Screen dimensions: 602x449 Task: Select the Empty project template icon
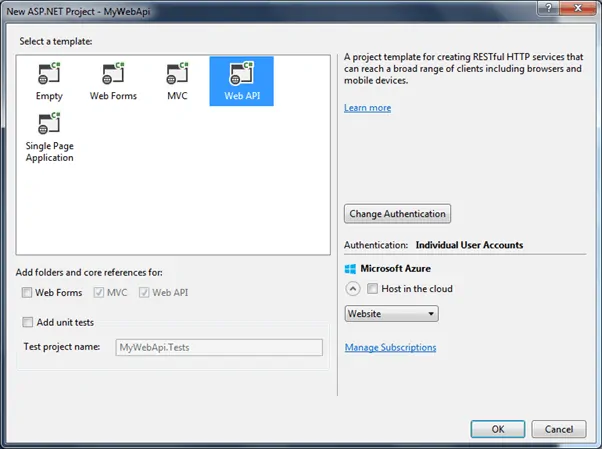[49, 75]
